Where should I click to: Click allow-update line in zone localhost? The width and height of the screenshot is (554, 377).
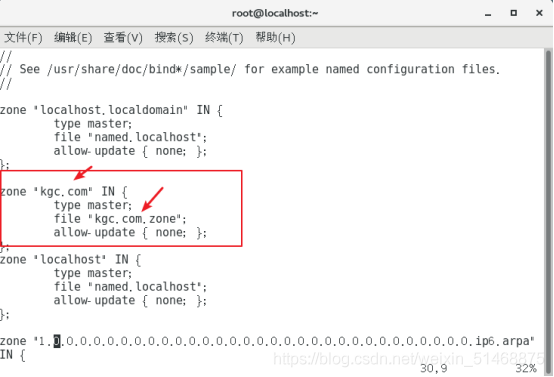[130, 300]
